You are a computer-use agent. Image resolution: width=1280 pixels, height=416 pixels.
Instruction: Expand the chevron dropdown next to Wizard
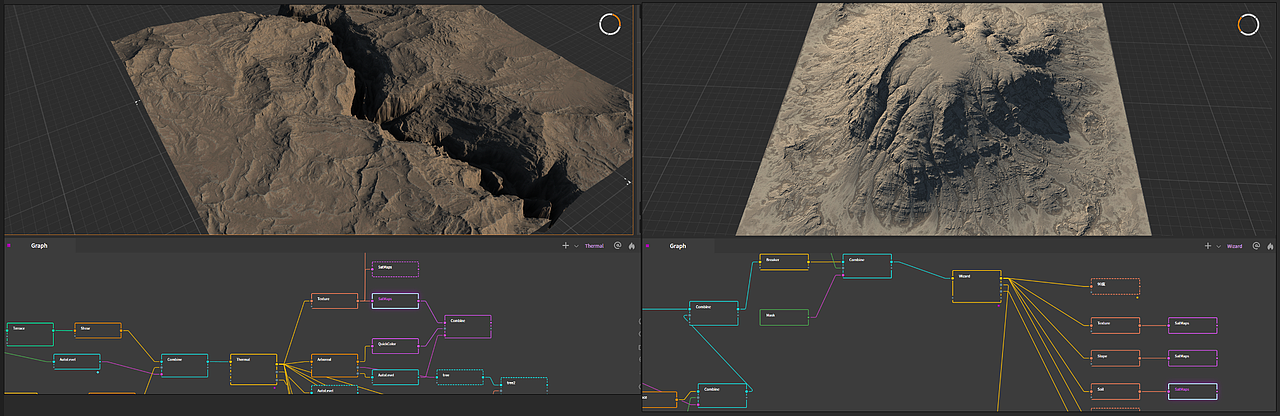point(1219,246)
